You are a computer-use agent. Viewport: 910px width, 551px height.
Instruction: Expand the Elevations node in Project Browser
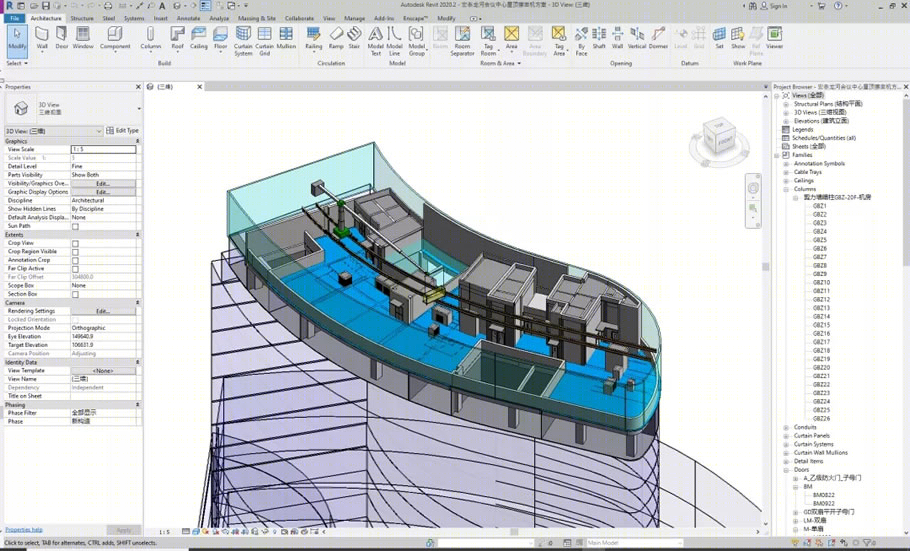point(786,121)
